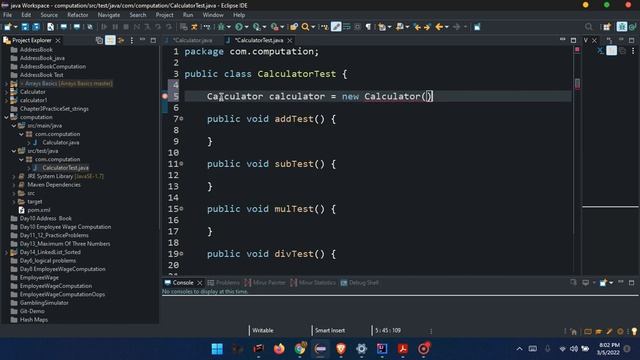640x360 pixels.
Task: Open the Run menu
Action: (188, 15)
